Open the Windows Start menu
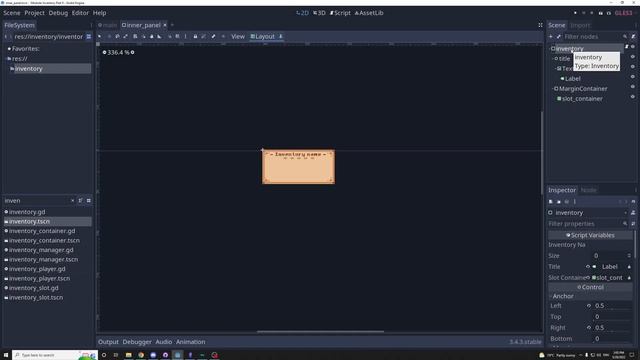This screenshot has width=640, height=360. [6, 355]
